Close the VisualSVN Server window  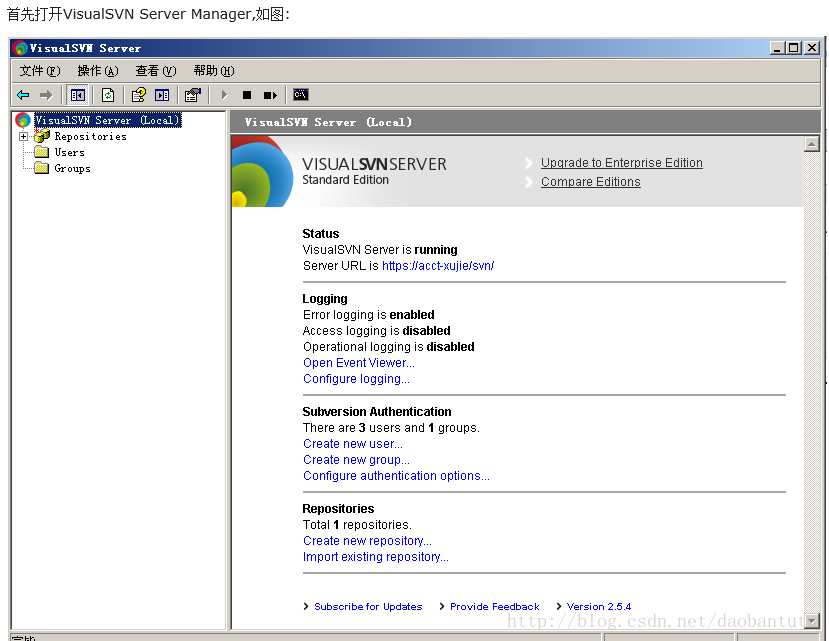[x=812, y=48]
